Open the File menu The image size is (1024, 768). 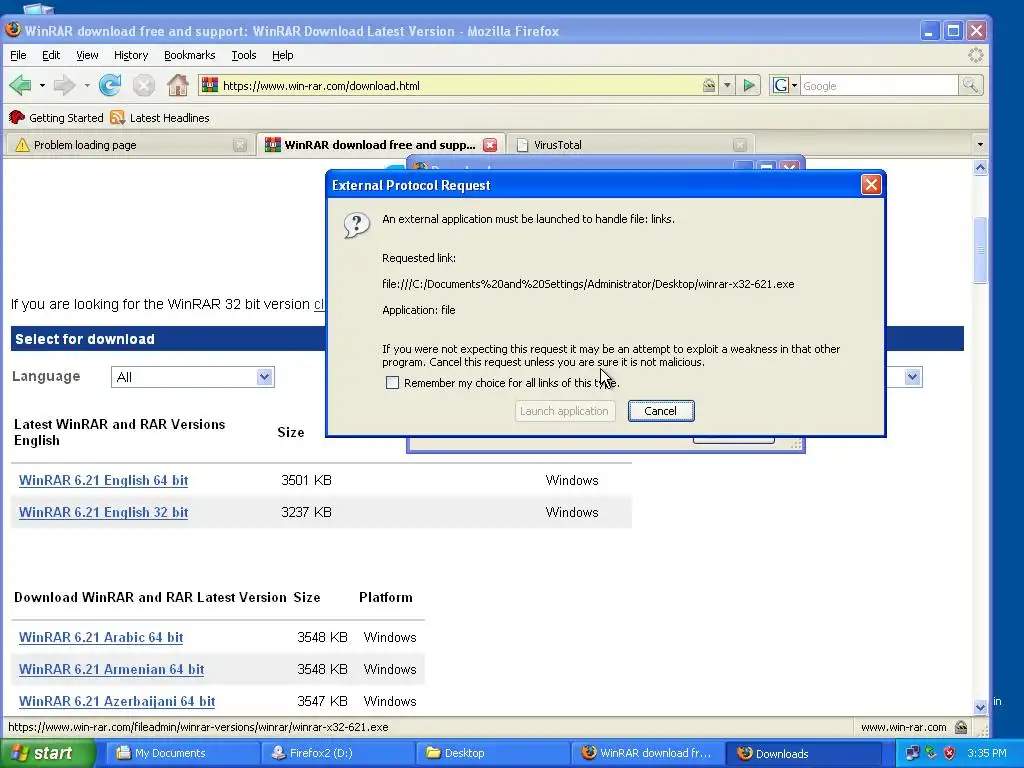(x=18, y=55)
